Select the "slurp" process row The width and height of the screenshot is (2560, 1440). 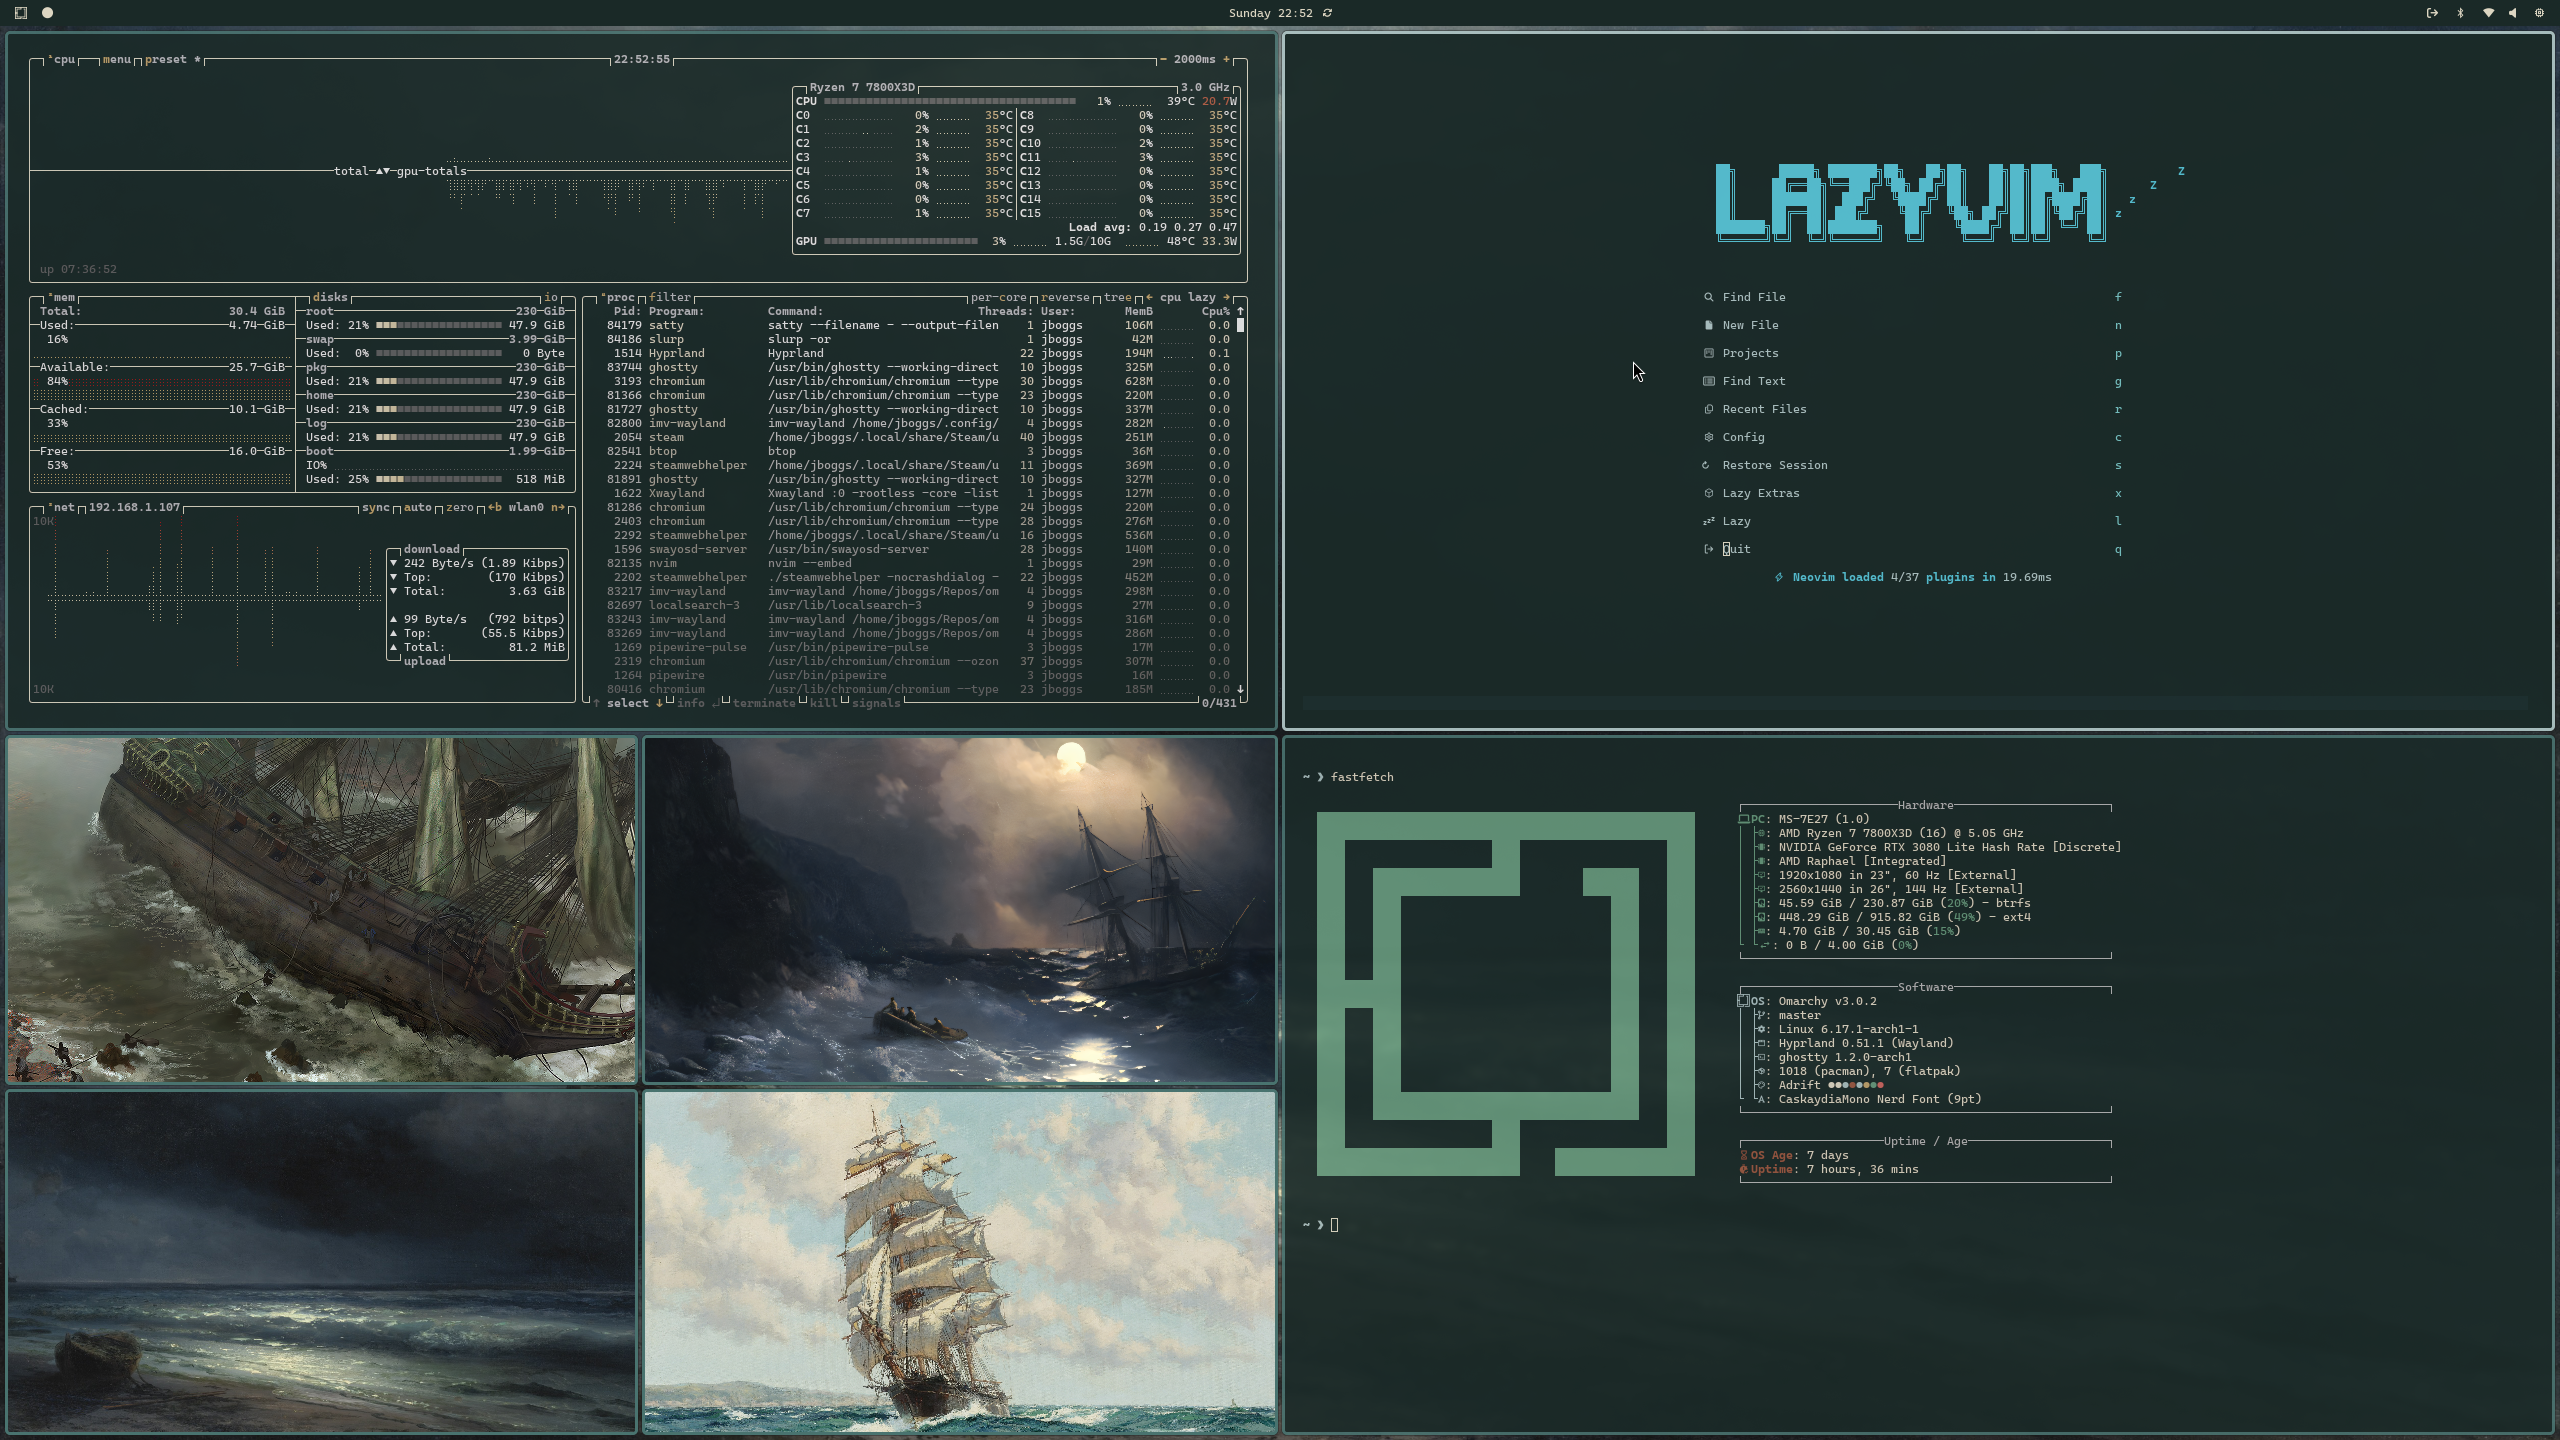click(x=918, y=339)
